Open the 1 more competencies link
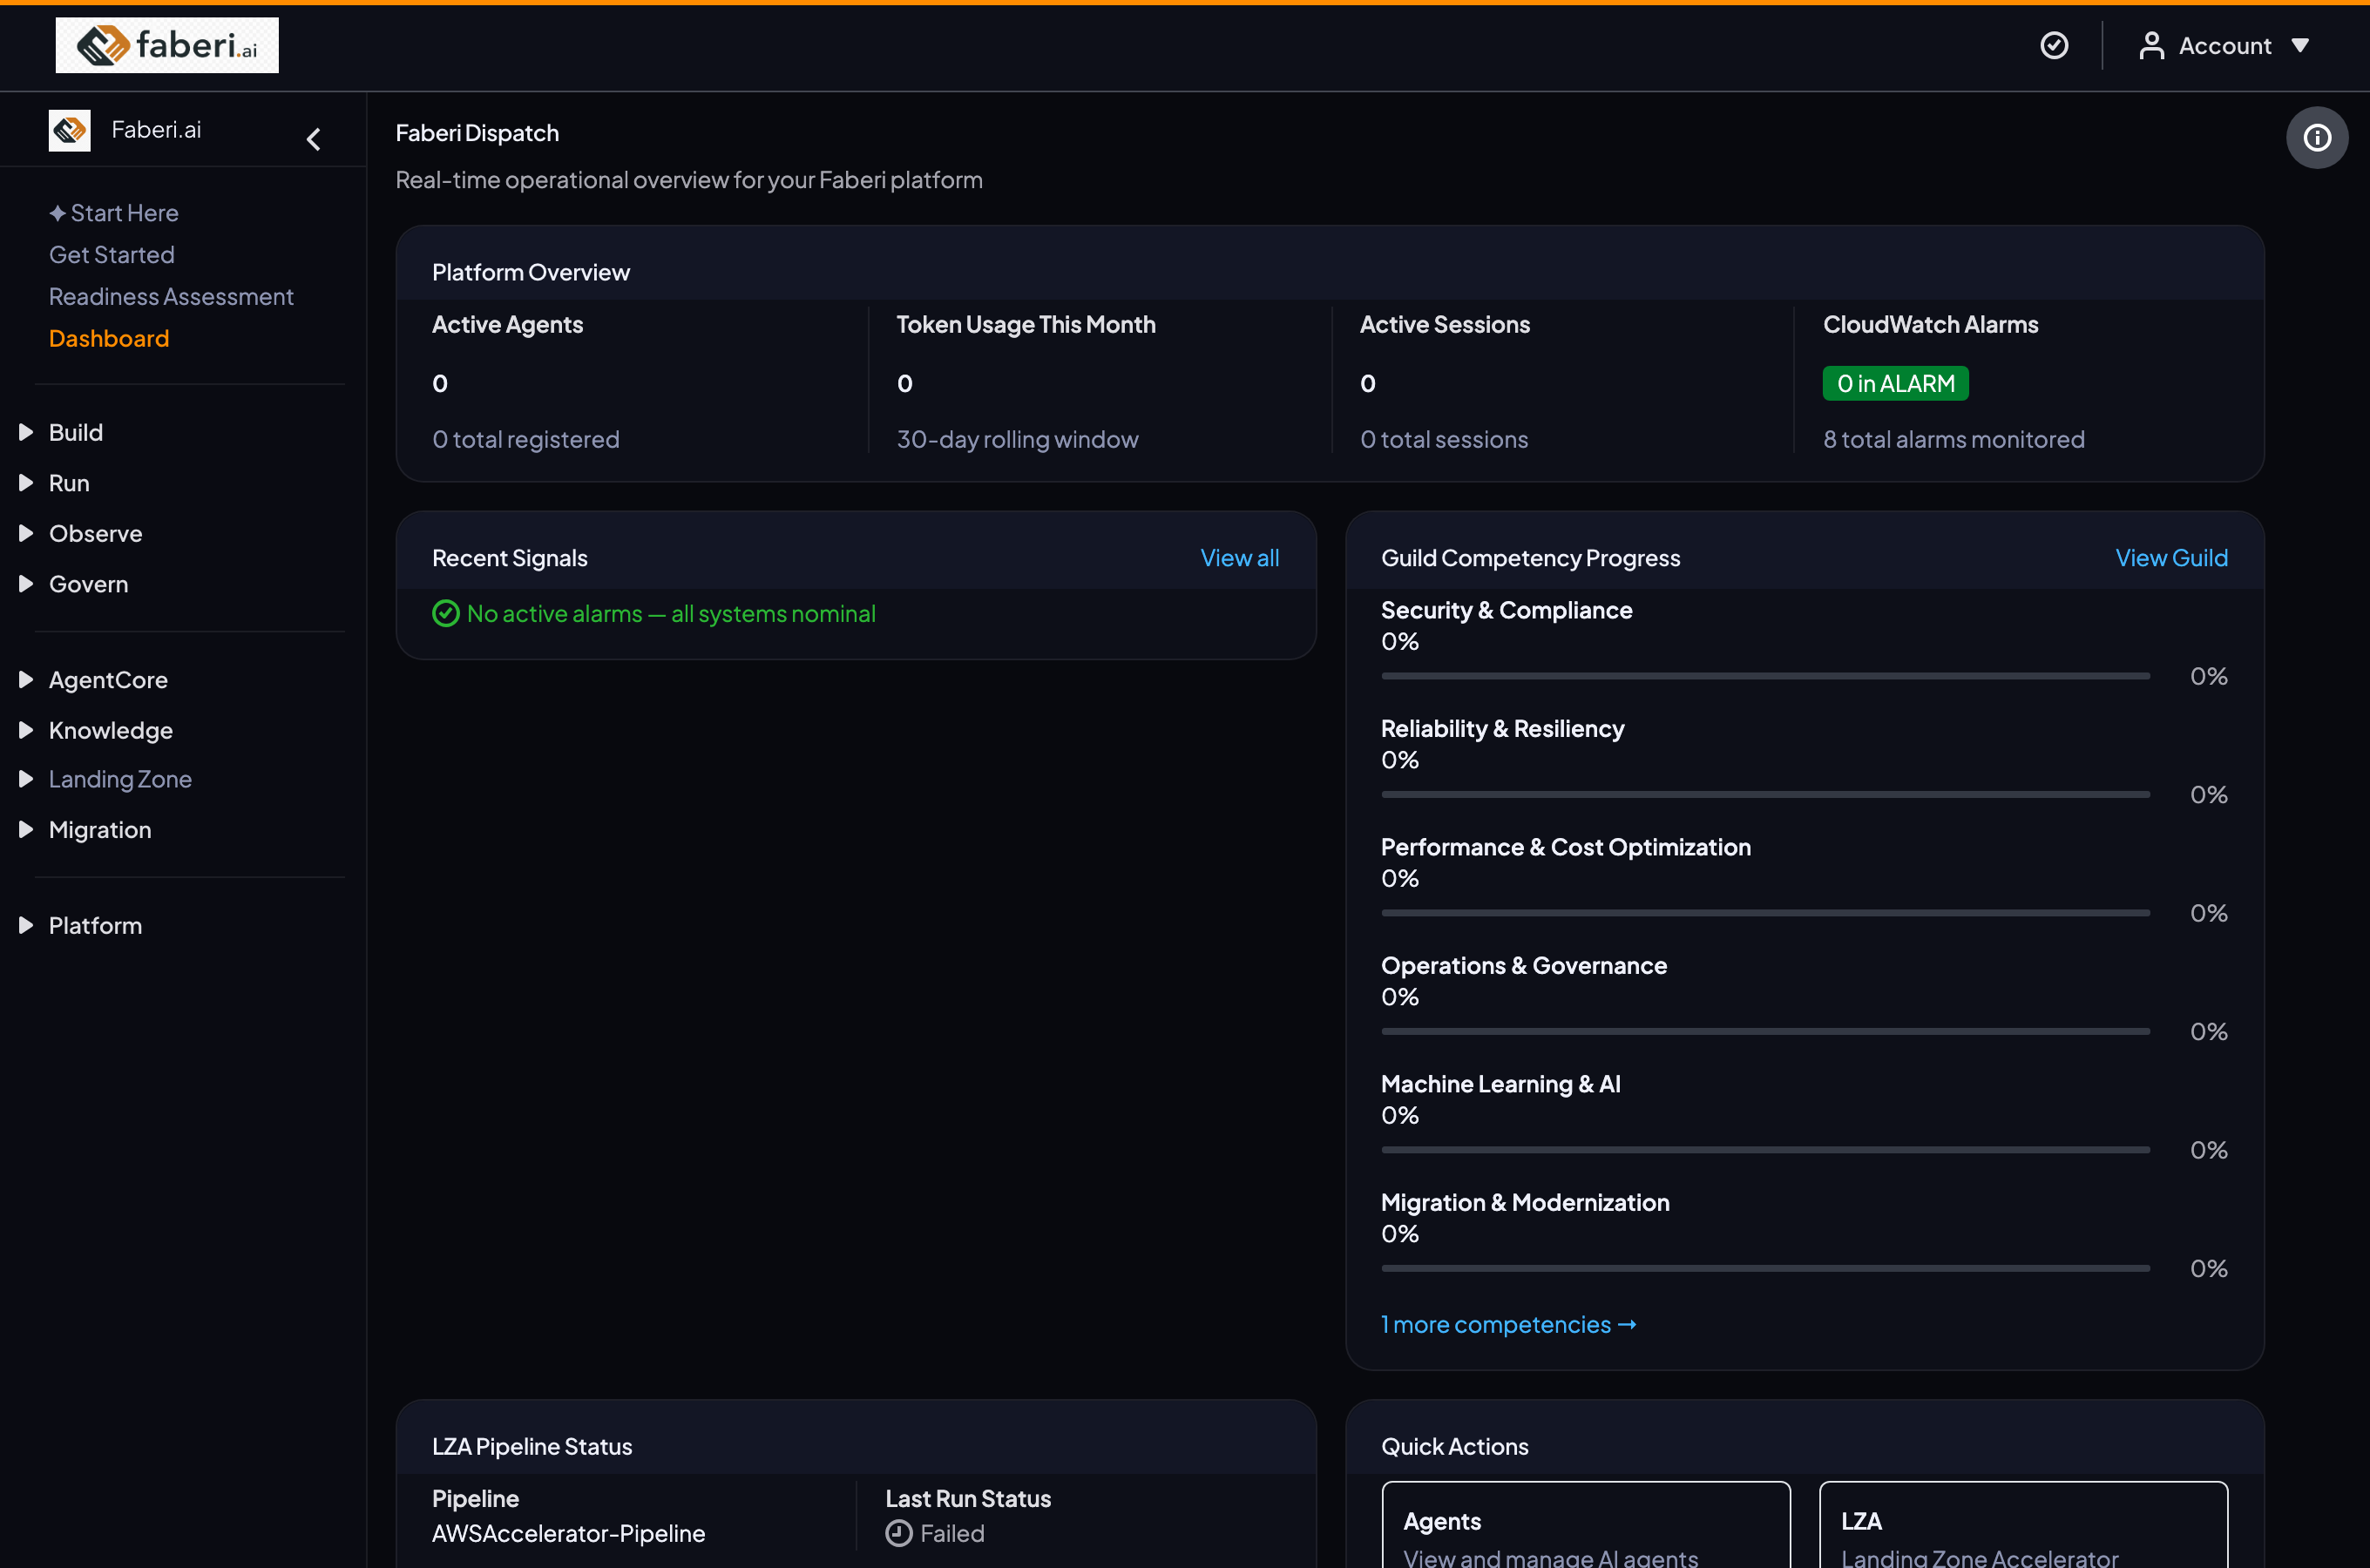Image resolution: width=2370 pixels, height=1568 pixels. coord(1508,1324)
